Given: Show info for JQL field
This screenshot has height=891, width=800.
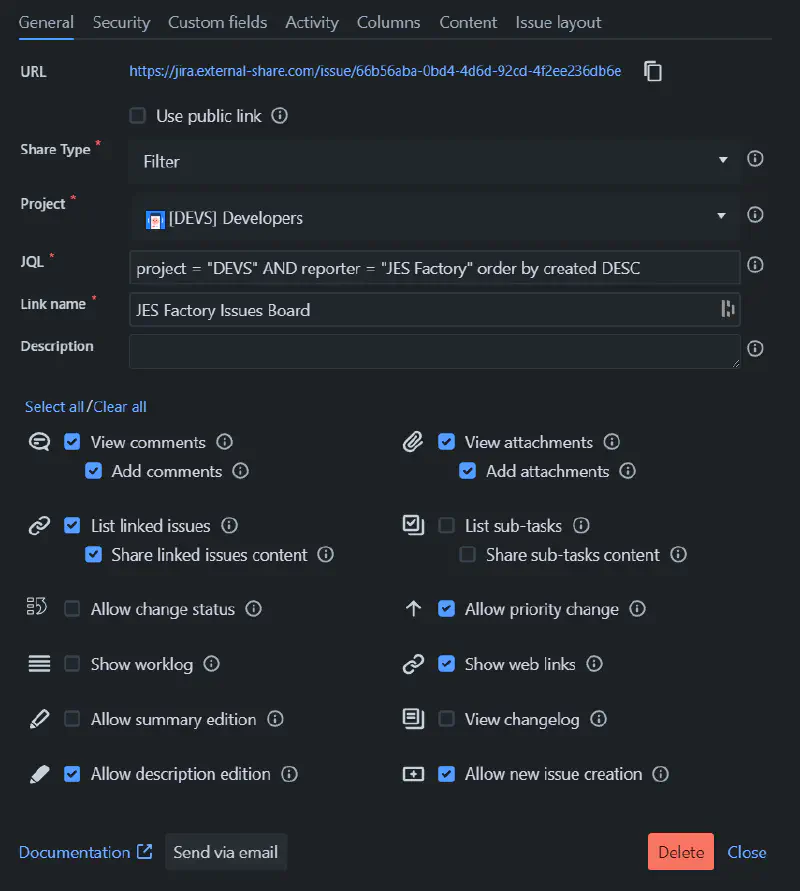Looking at the screenshot, I should 755,265.
